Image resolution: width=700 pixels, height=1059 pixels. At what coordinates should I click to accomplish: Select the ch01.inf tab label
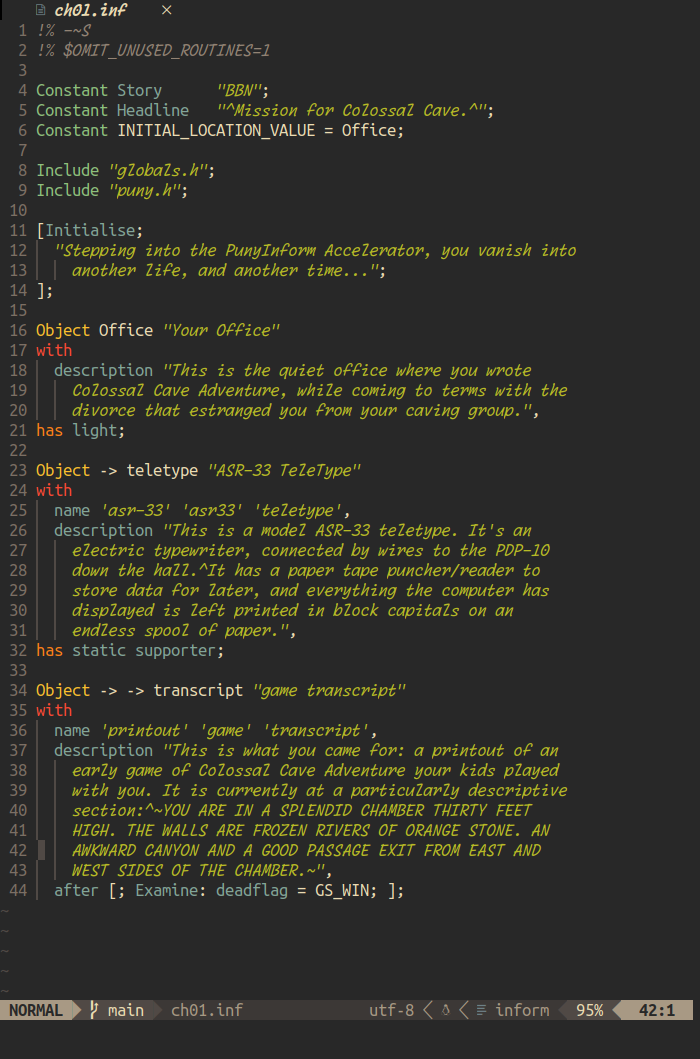89,10
